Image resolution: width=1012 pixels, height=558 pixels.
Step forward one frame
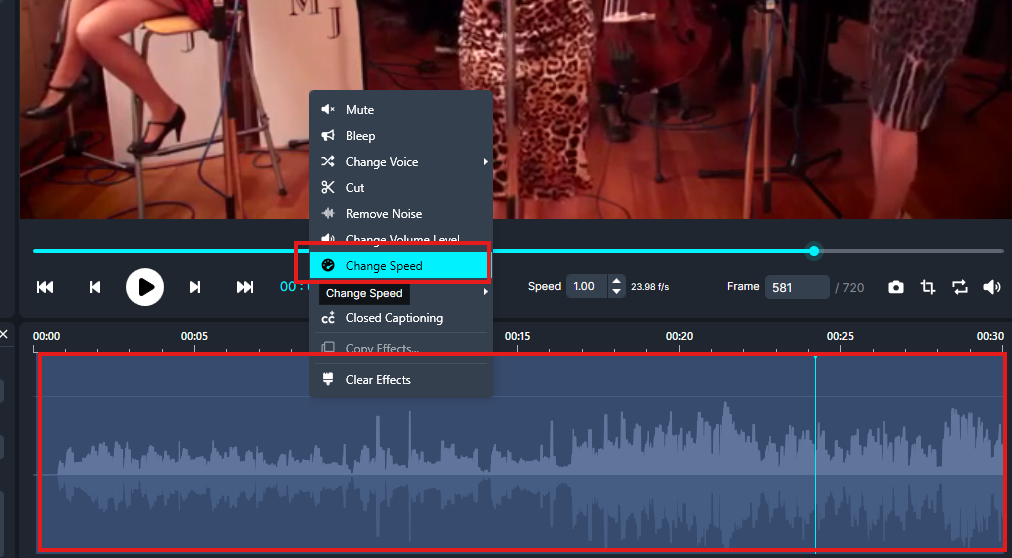(195, 287)
